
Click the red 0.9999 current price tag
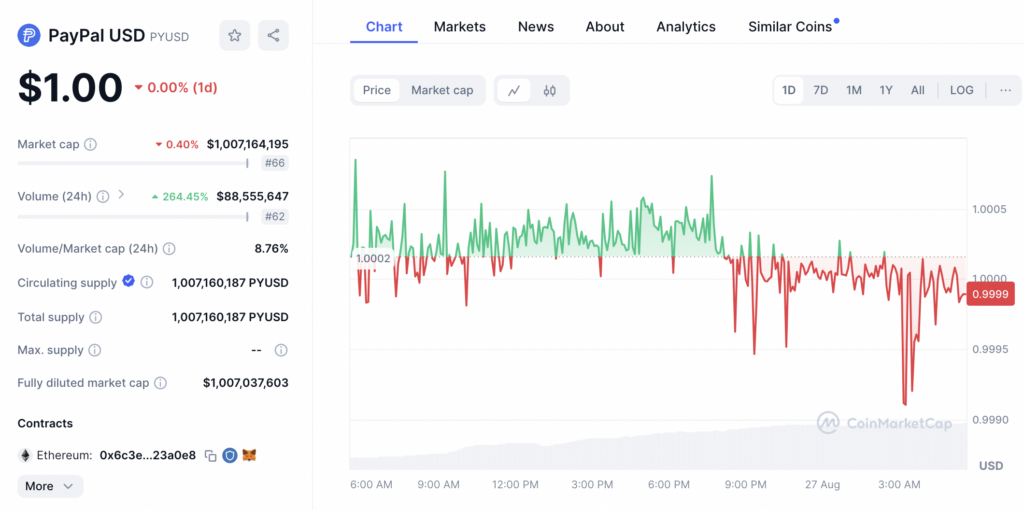tap(992, 294)
